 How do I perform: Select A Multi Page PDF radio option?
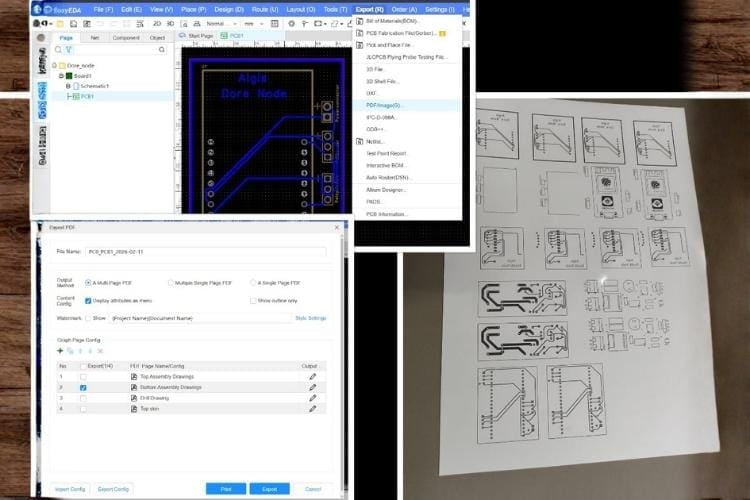(x=88, y=283)
